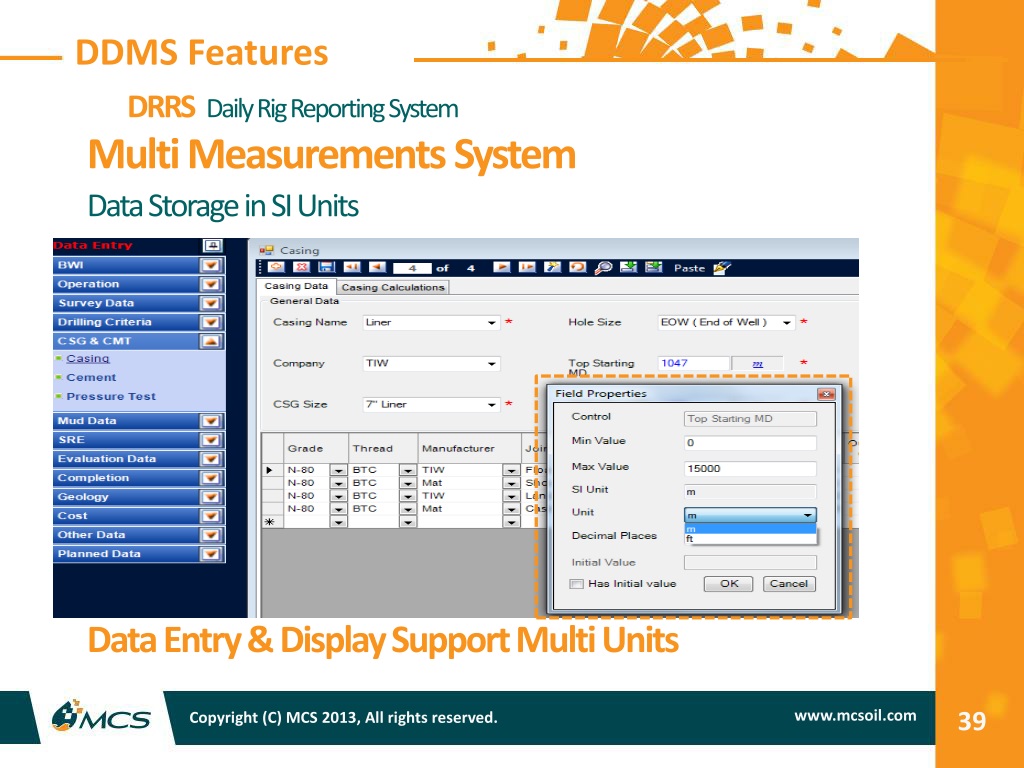
Task: Click the undo arrow icon in toolbar
Action: [577, 267]
